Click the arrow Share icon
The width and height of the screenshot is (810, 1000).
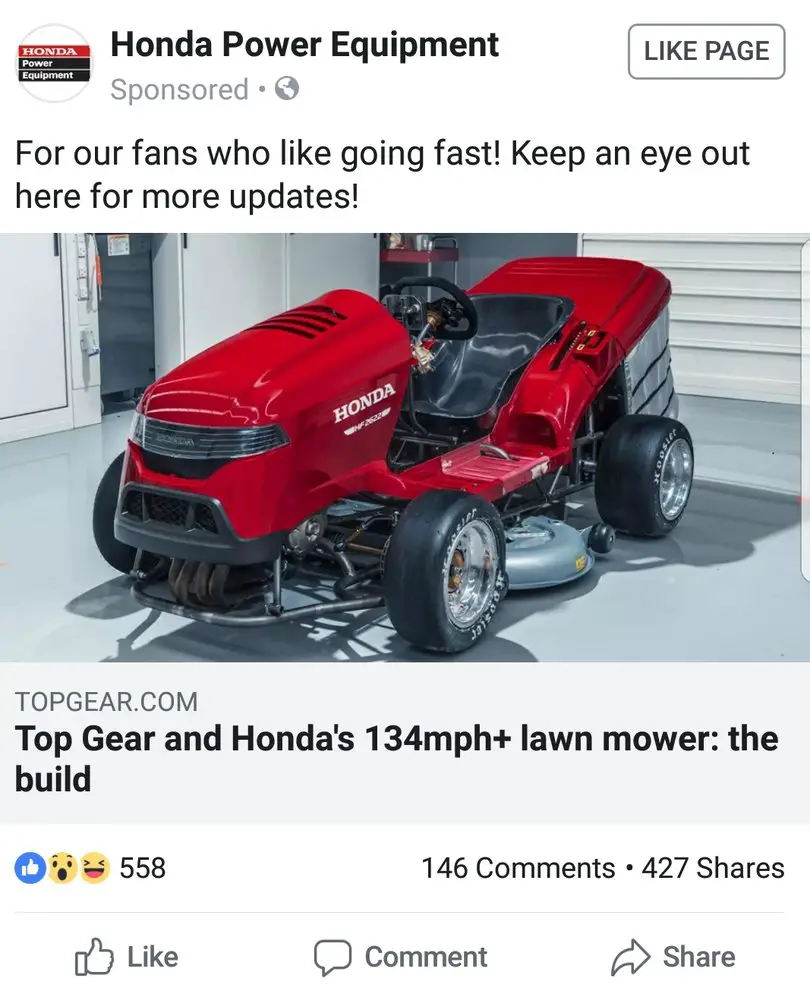pos(630,957)
